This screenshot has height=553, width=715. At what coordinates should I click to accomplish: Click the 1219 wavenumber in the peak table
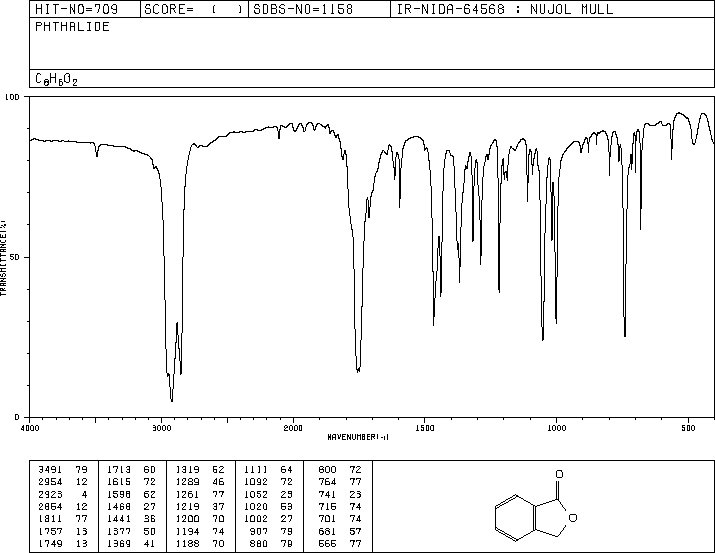point(187,506)
